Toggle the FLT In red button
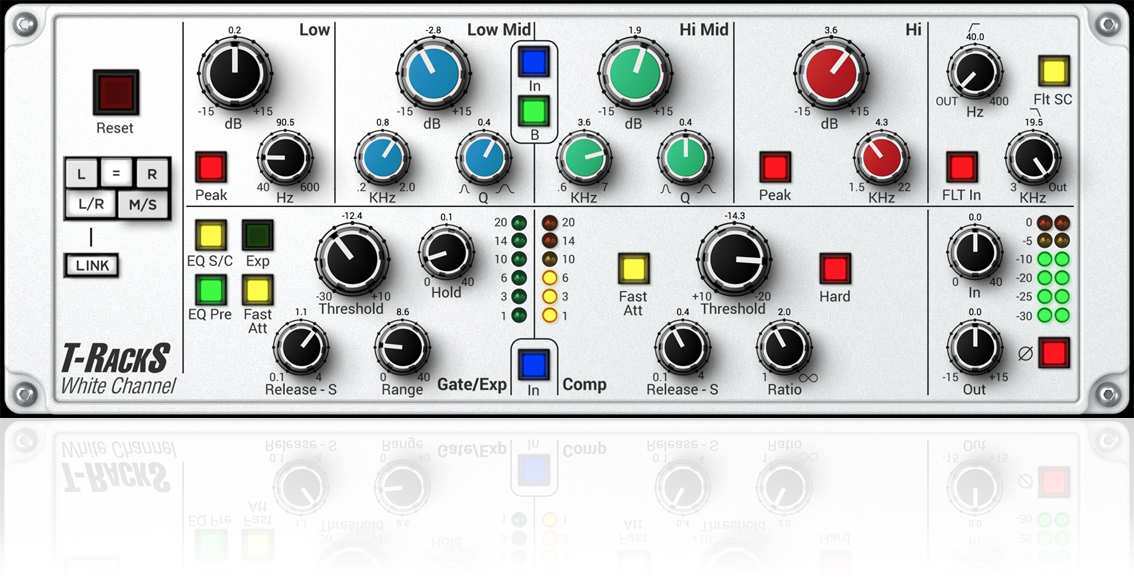The image size is (1134, 580). [962, 167]
